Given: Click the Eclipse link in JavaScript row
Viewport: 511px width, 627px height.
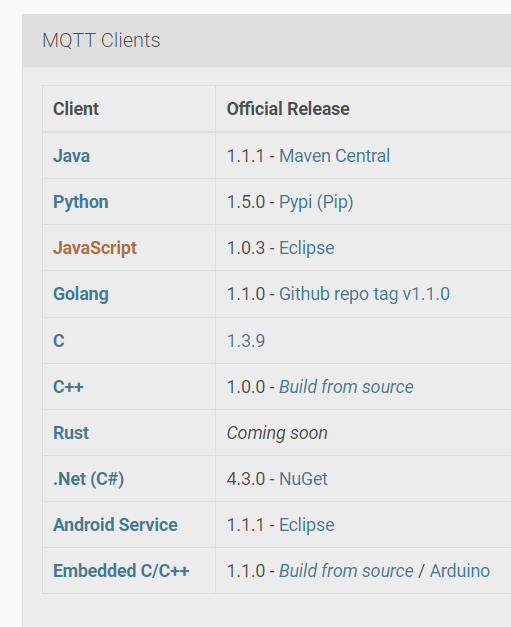Looking at the screenshot, I should point(307,248).
